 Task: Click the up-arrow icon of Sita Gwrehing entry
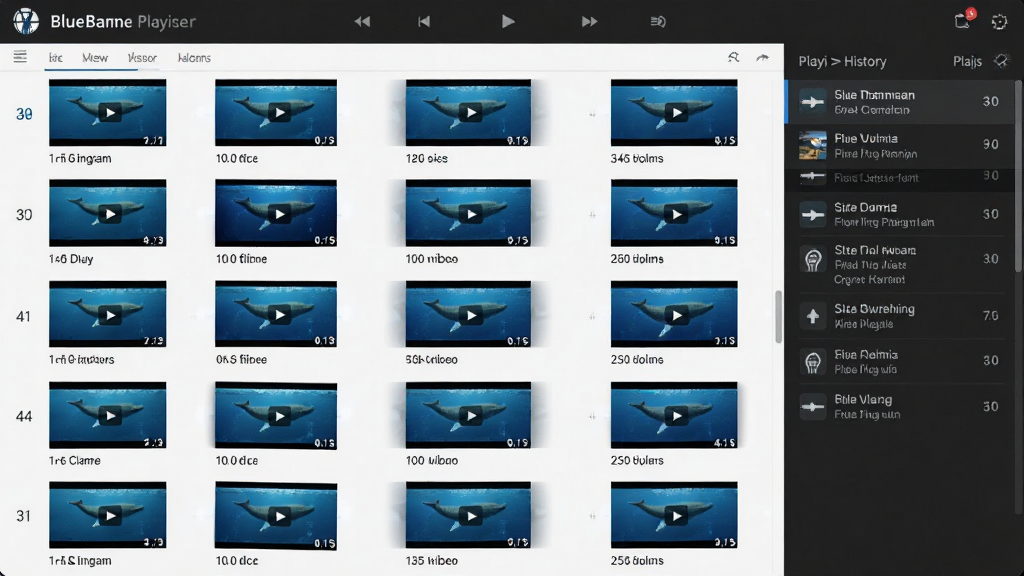[812, 317]
